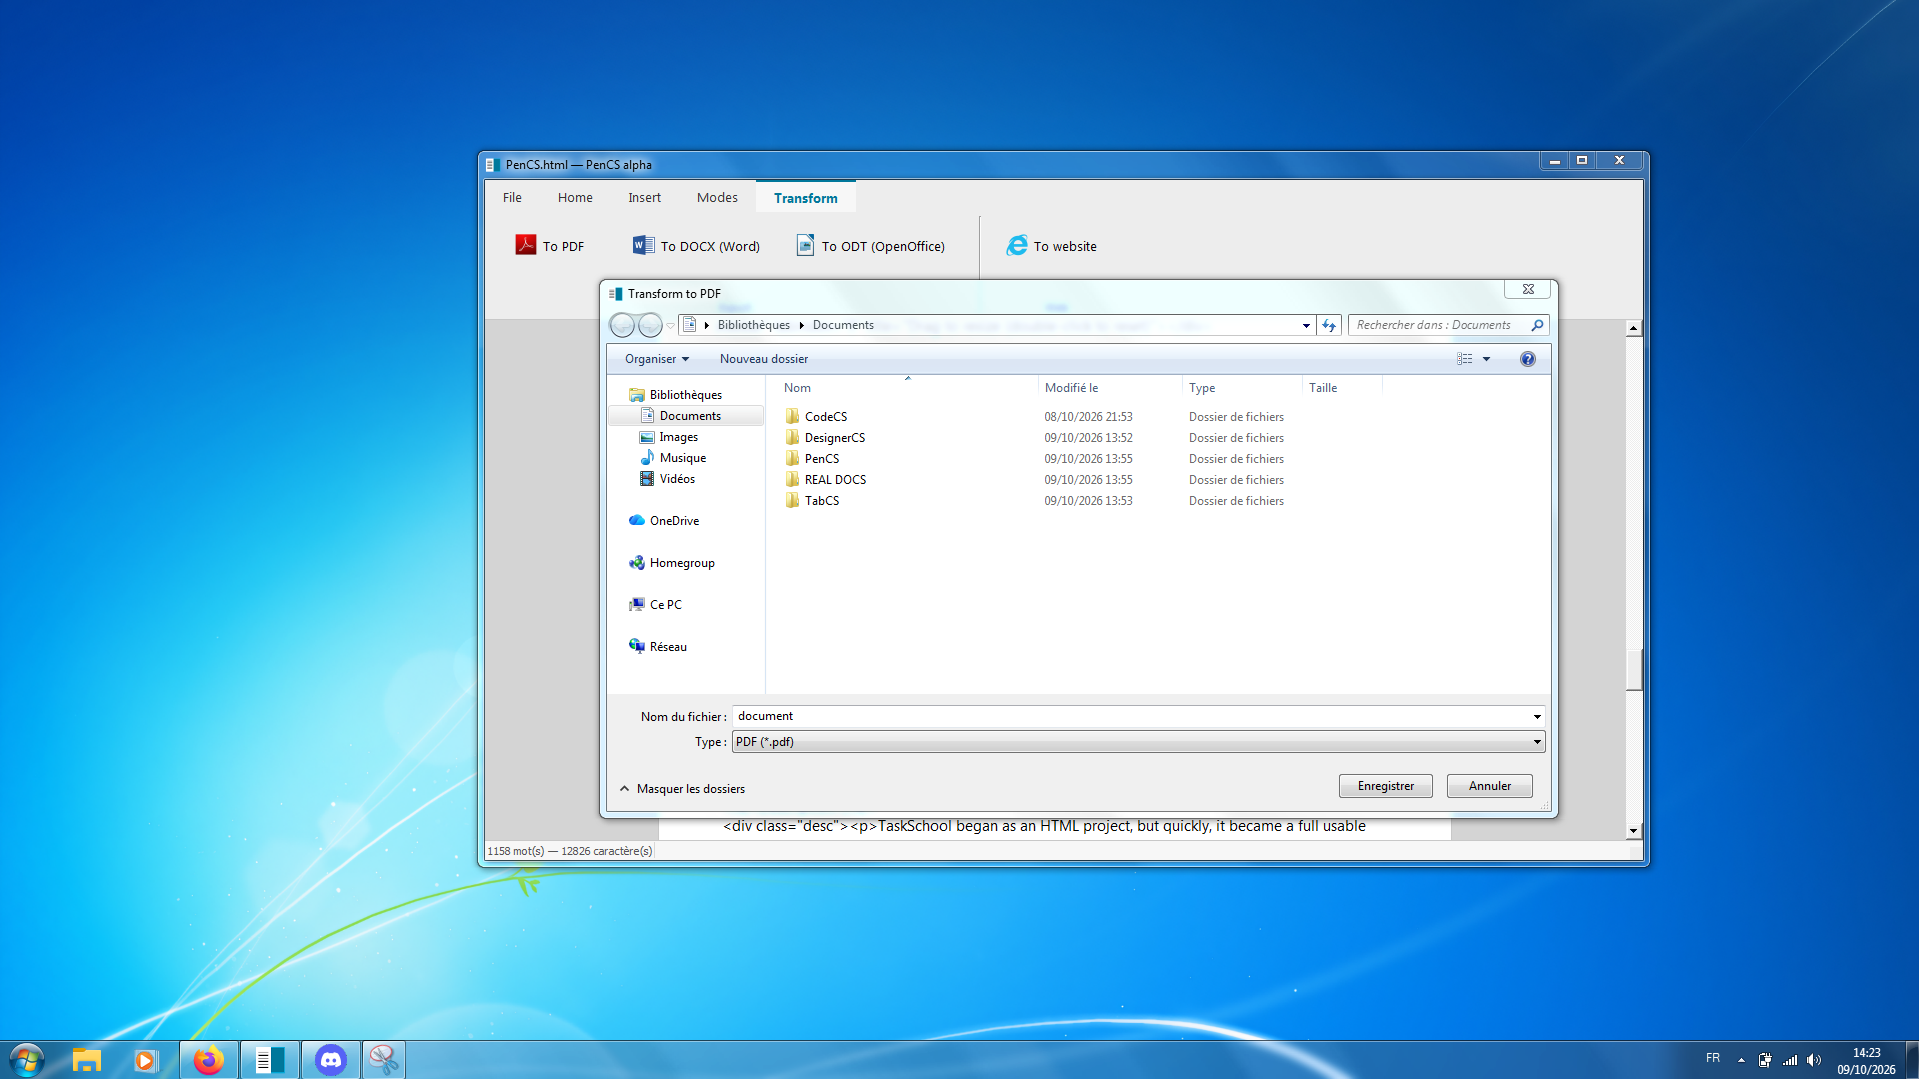Click the forward navigation arrow in dialog
Screen dimensions: 1919x1079
650,325
